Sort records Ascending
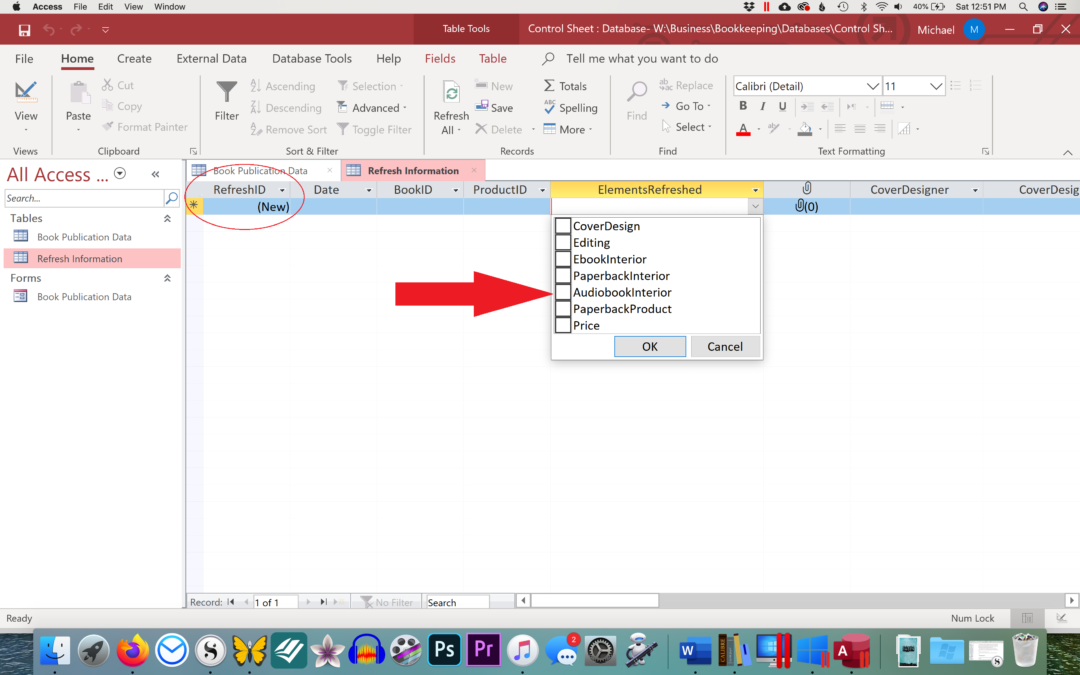 pyautogui.click(x=282, y=86)
